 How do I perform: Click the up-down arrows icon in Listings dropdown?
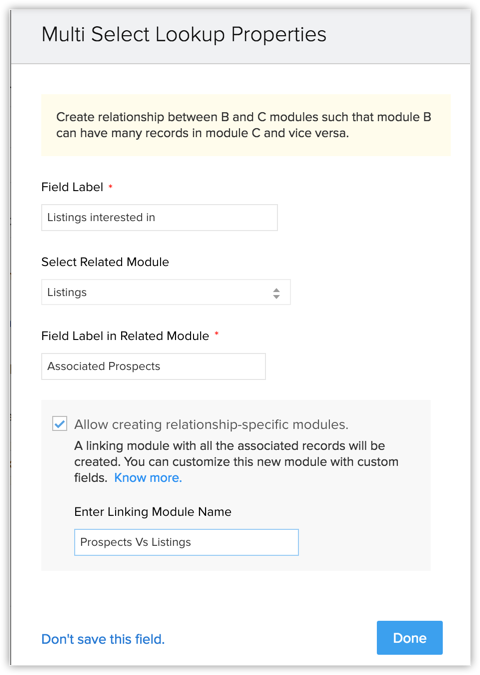276,293
